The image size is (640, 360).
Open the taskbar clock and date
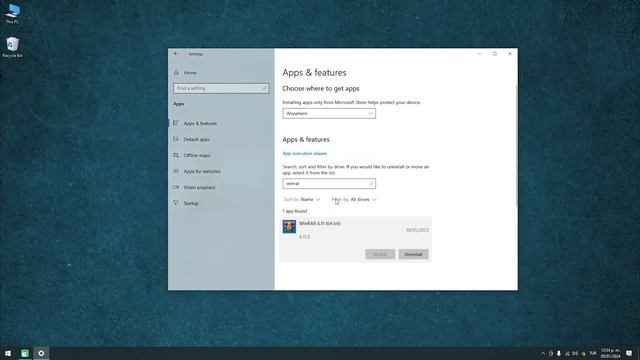[610, 353]
